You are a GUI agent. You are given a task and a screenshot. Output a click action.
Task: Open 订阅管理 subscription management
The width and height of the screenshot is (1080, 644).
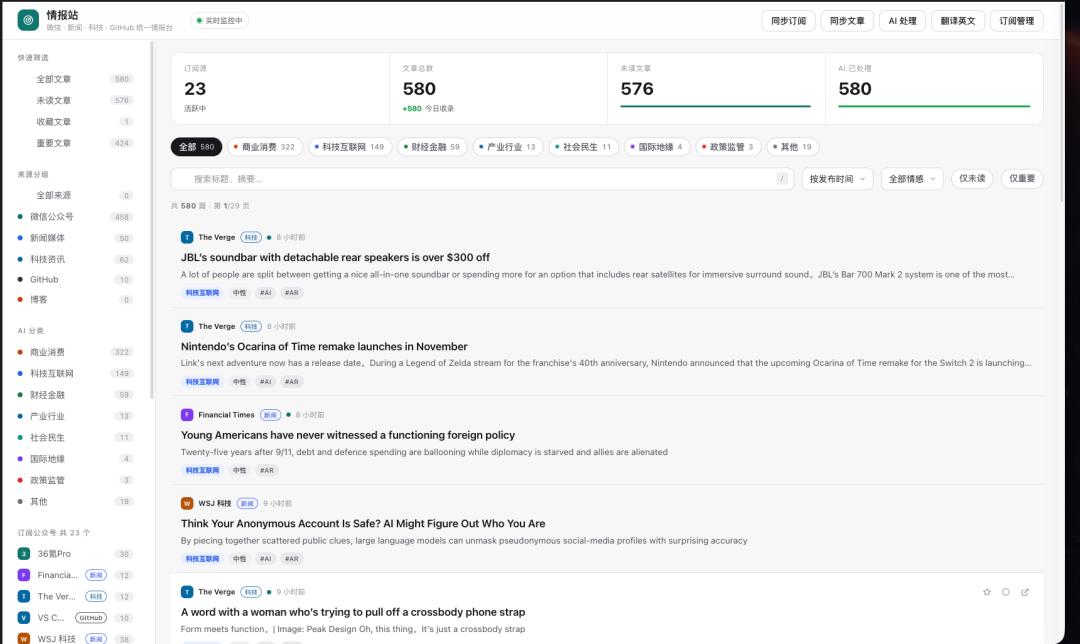pos(1017,21)
